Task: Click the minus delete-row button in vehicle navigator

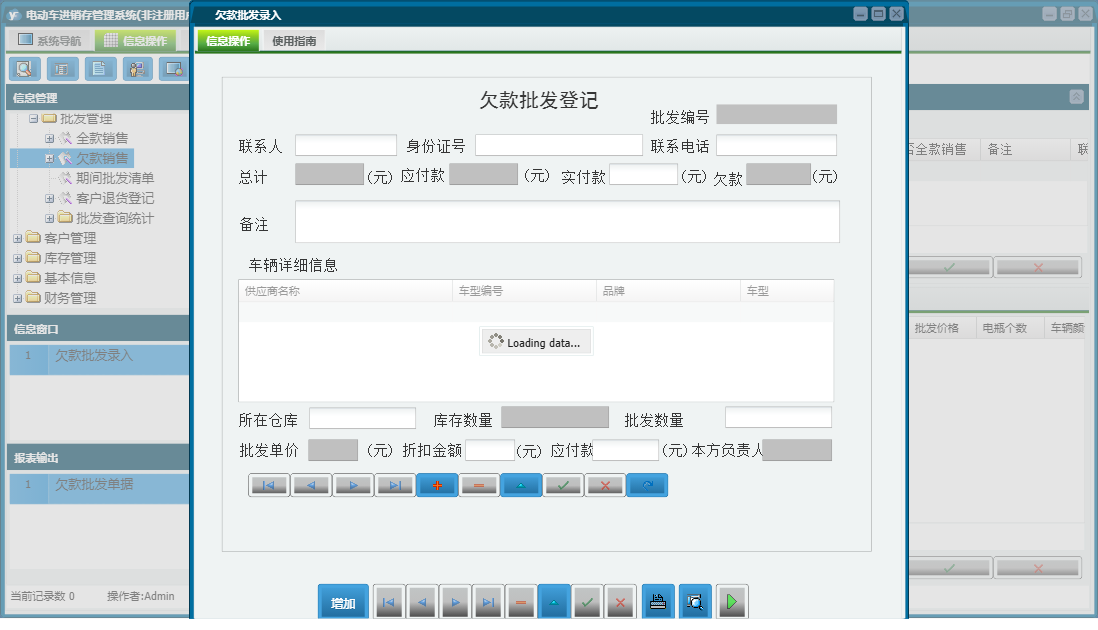Action: pyautogui.click(x=479, y=485)
